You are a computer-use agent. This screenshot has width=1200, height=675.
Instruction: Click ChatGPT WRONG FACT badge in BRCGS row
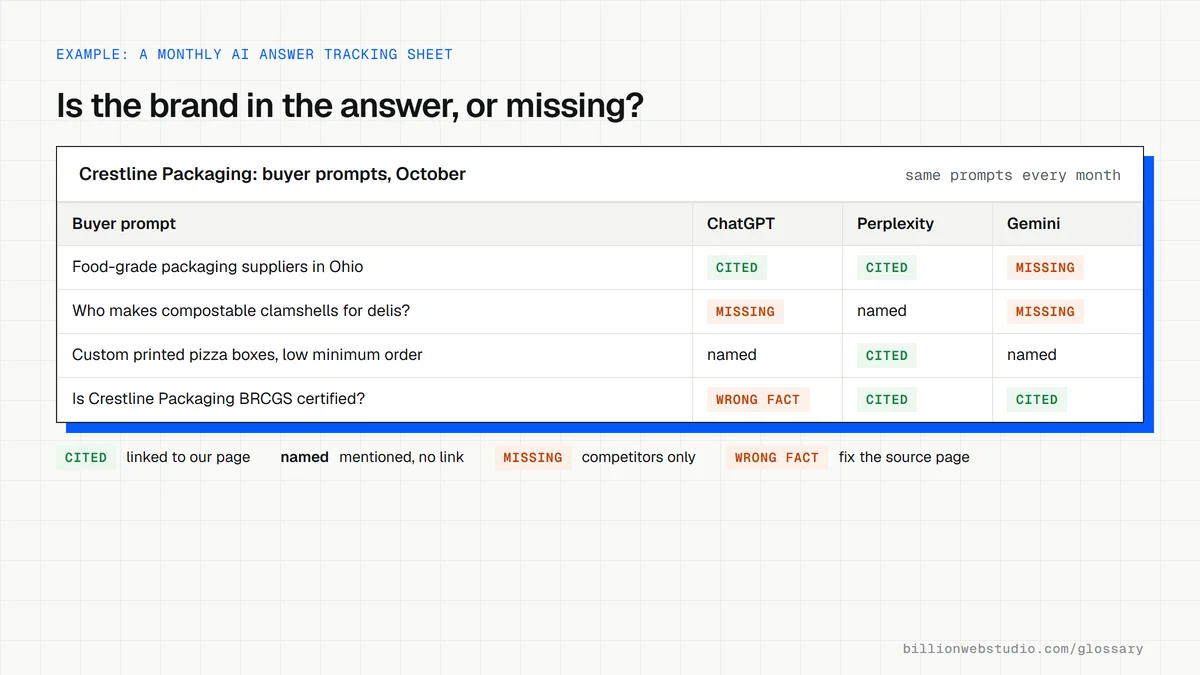click(758, 399)
